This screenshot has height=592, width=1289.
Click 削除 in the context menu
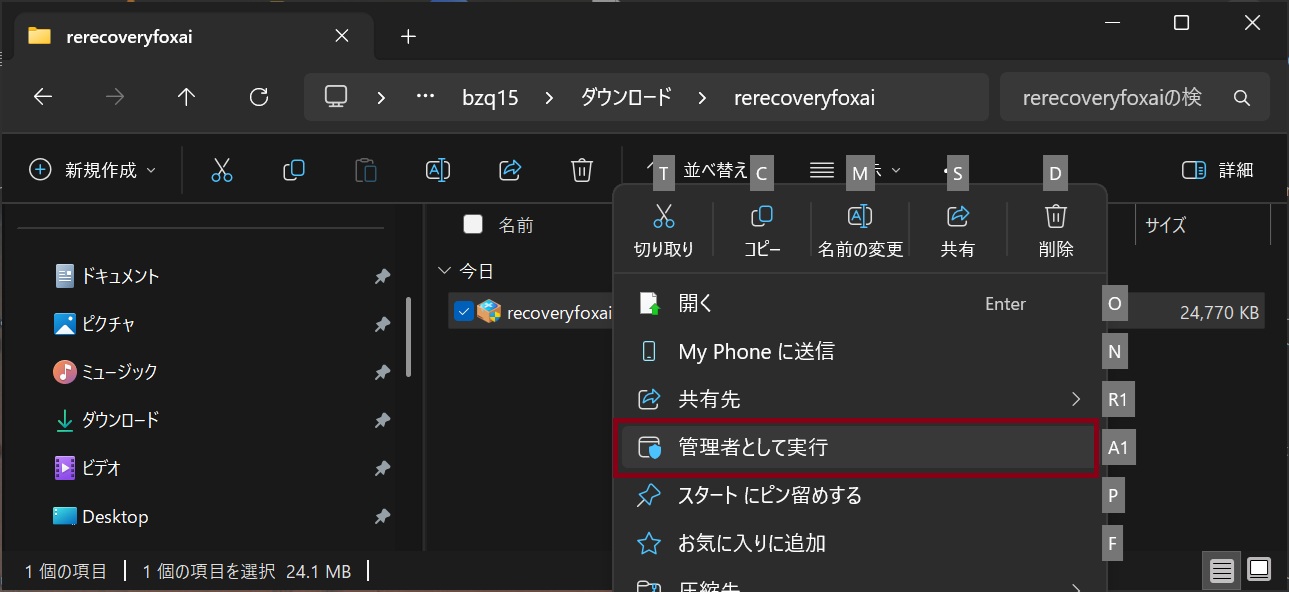pyautogui.click(x=1056, y=230)
